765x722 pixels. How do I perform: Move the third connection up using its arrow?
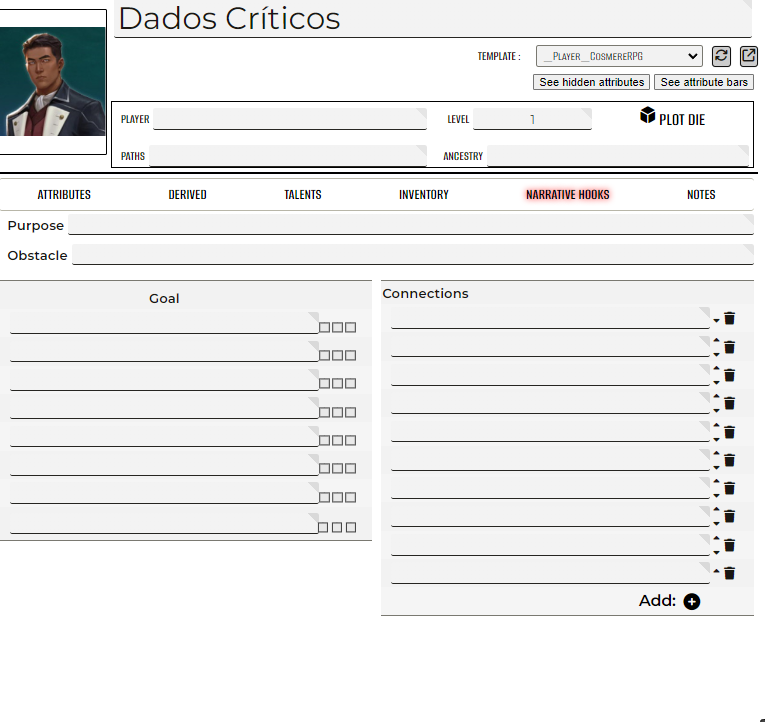click(x=716, y=368)
